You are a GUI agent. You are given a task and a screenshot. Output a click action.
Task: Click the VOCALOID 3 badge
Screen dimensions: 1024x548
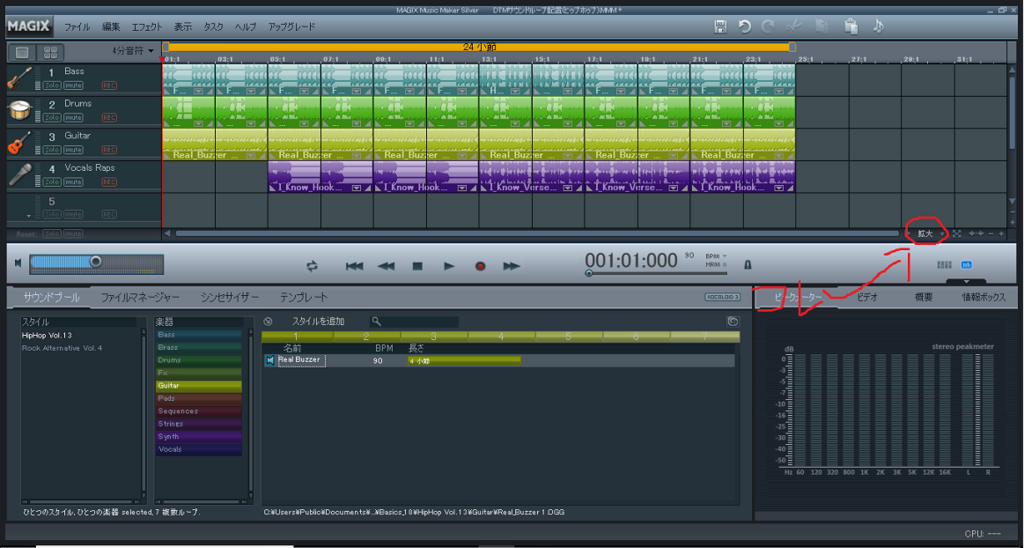pos(722,297)
